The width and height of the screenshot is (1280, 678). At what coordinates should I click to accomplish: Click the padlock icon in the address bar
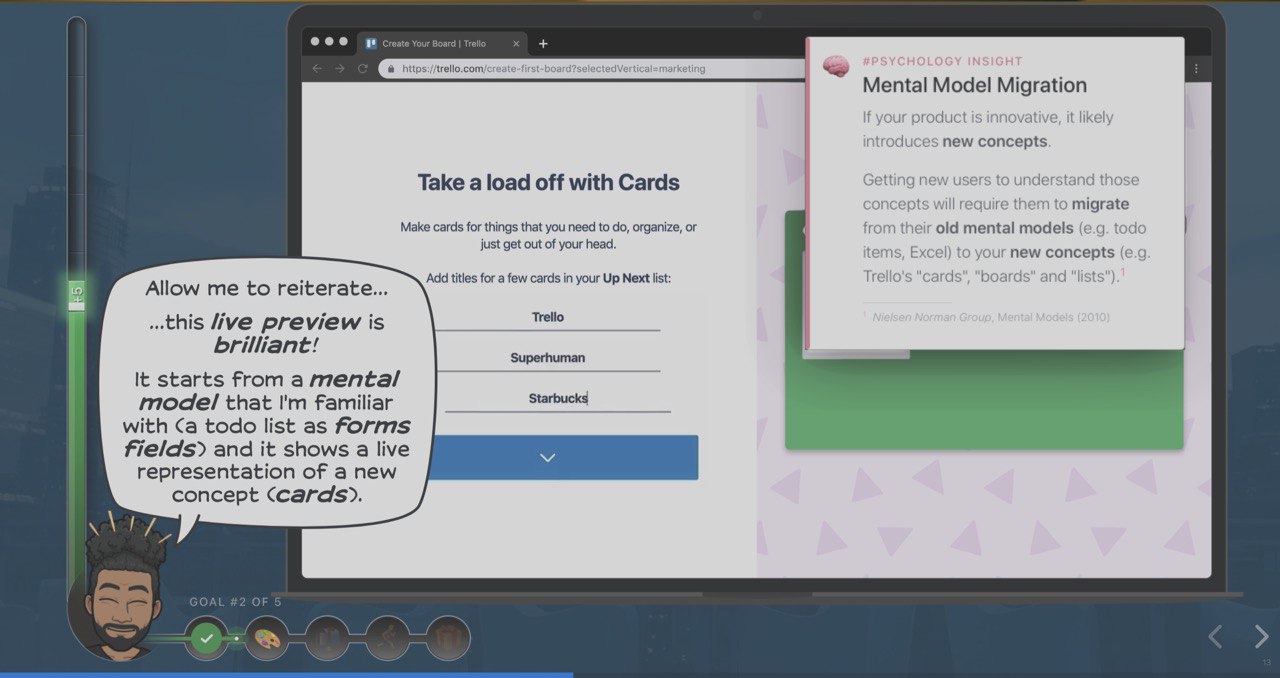point(390,68)
